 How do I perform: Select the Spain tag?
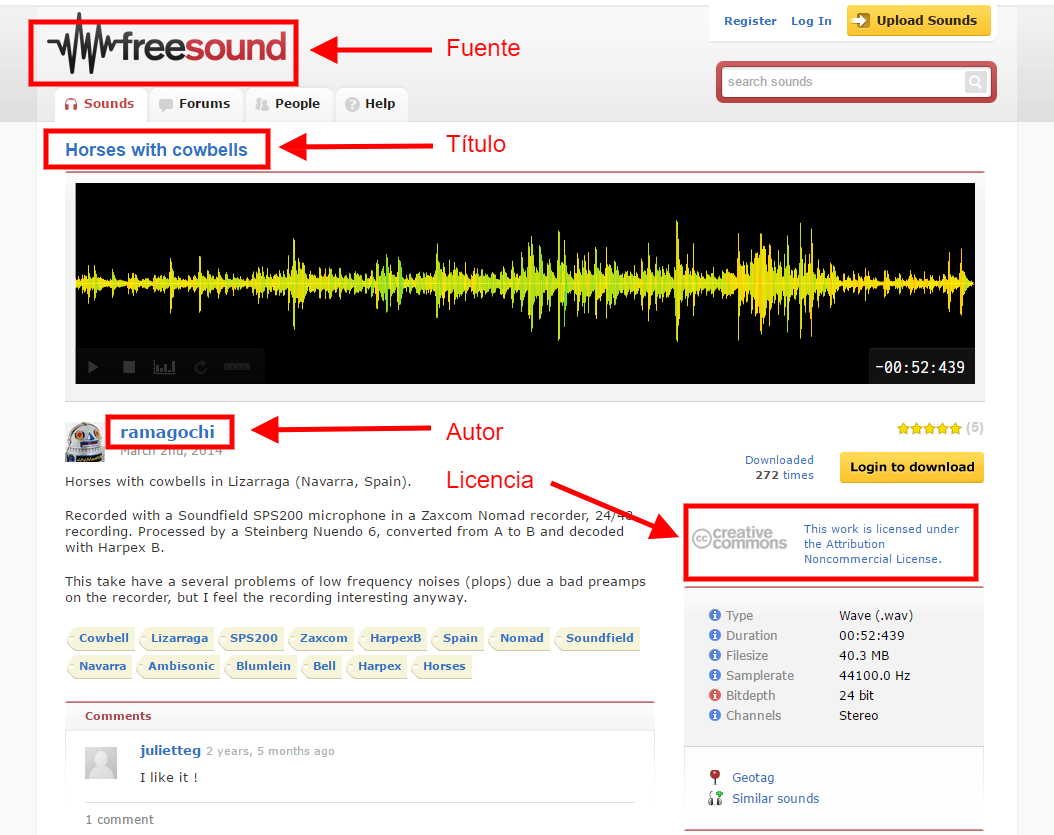[458, 638]
